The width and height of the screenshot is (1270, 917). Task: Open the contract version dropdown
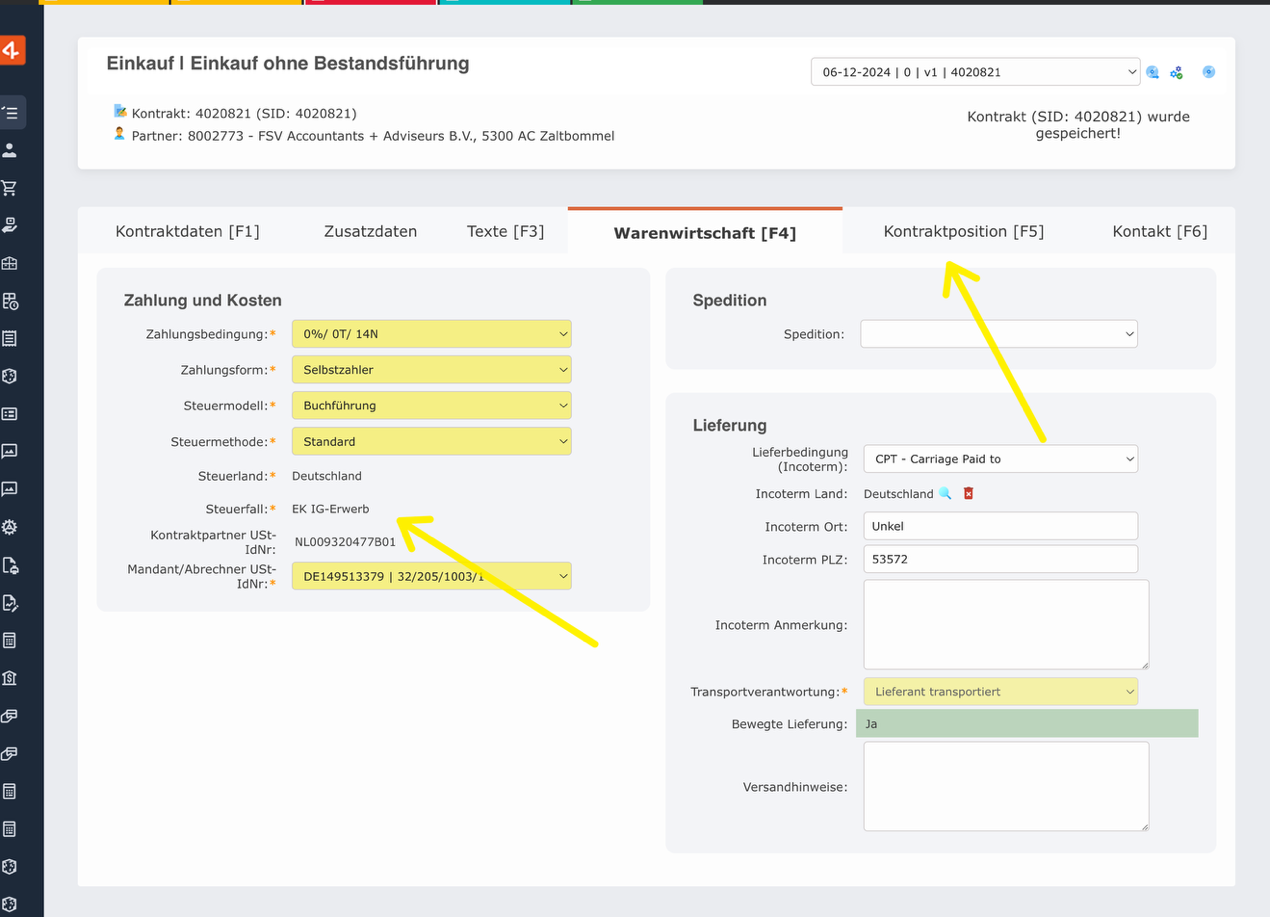pyautogui.click(x=974, y=72)
